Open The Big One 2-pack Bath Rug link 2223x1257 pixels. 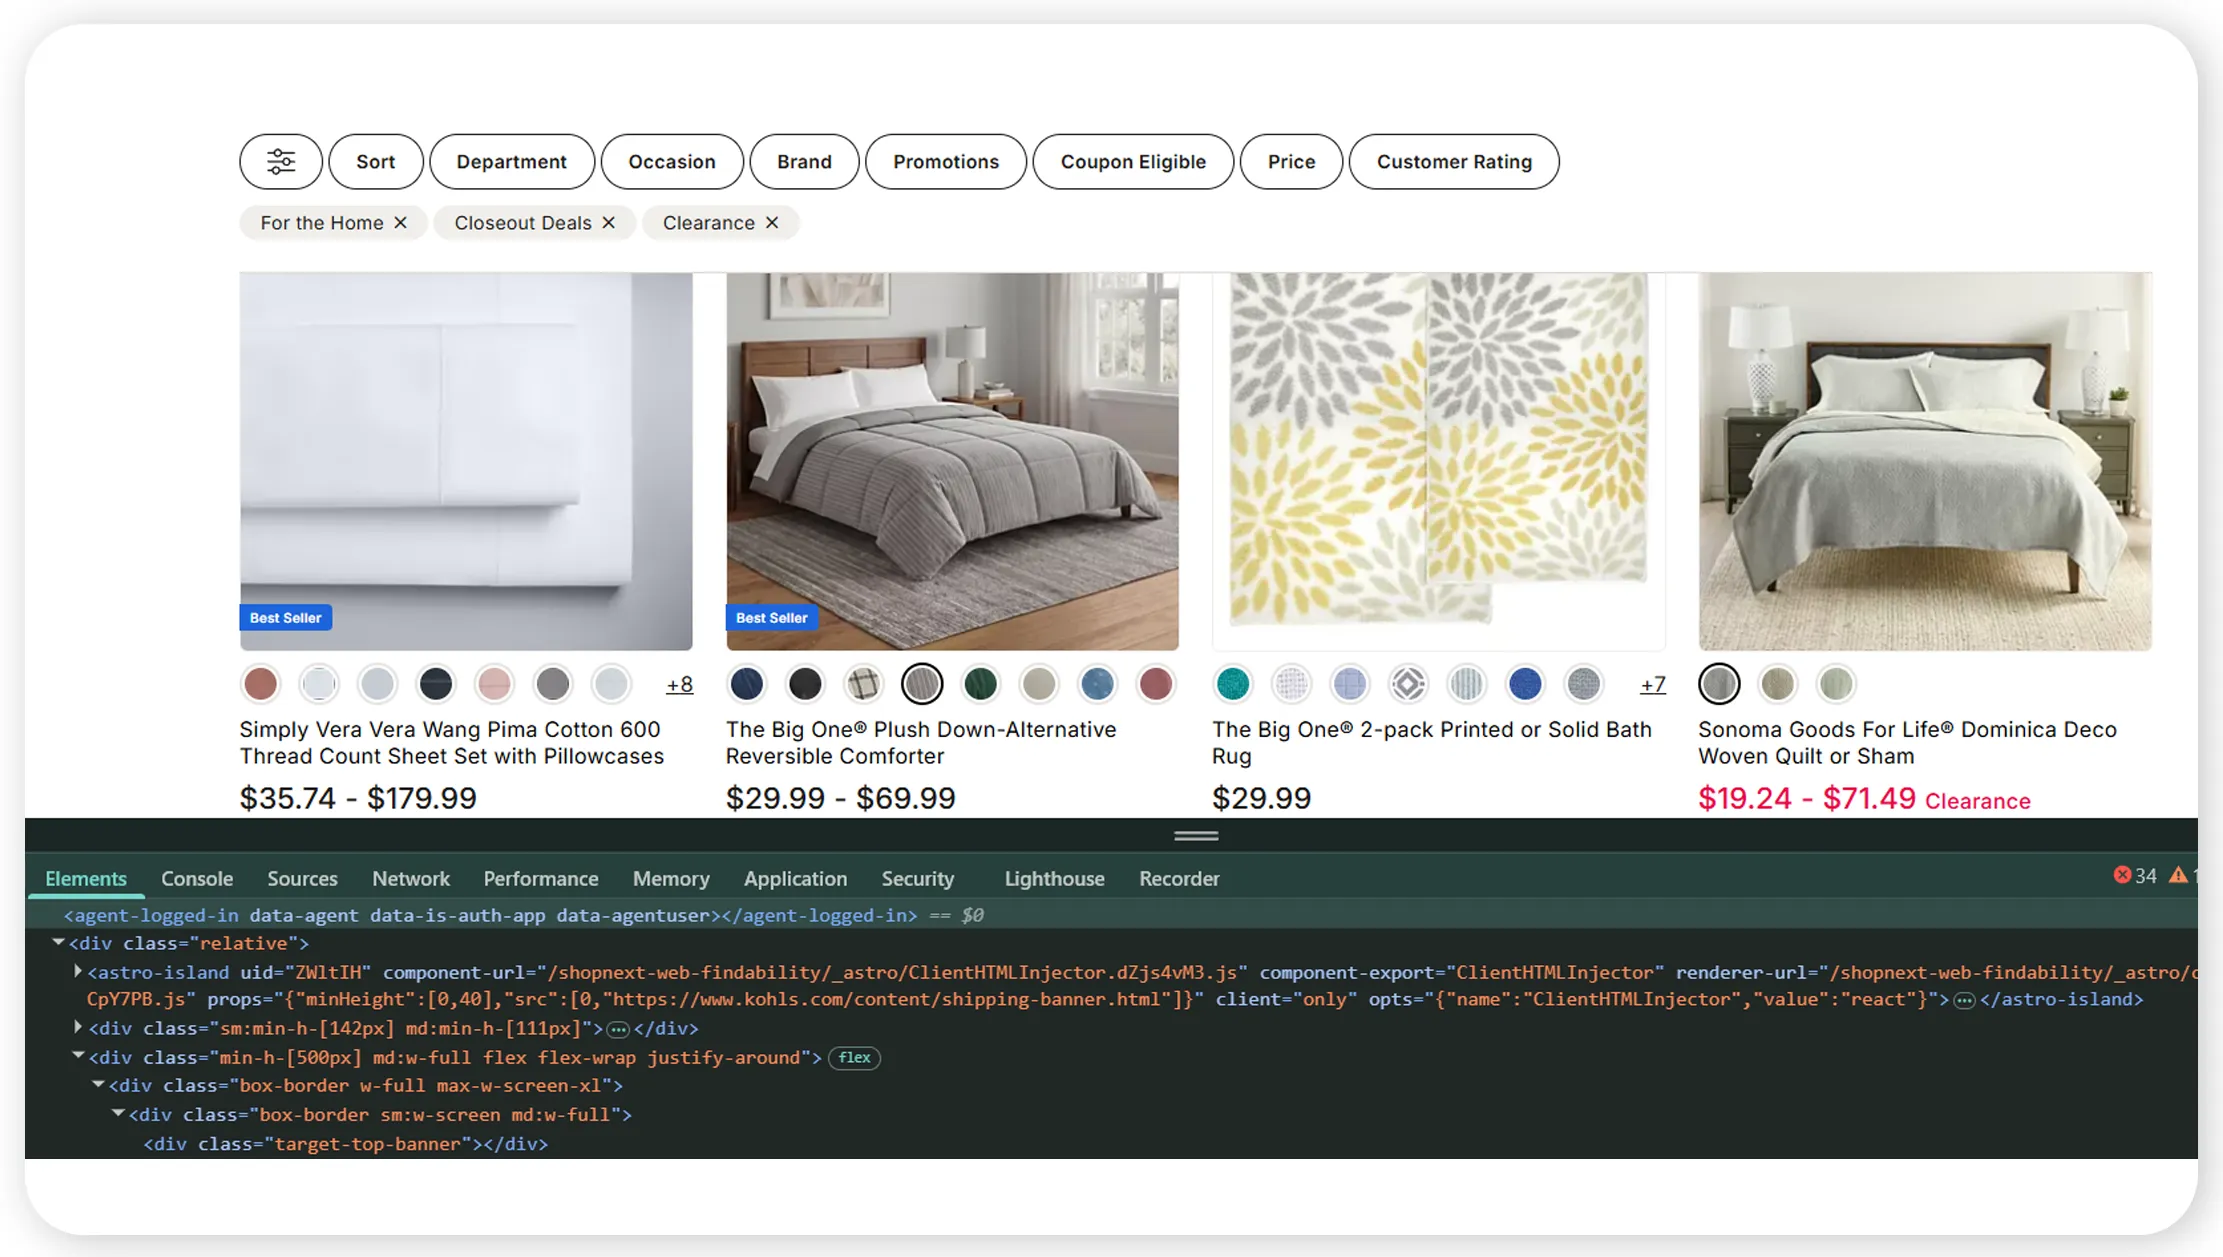coord(1432,743)
